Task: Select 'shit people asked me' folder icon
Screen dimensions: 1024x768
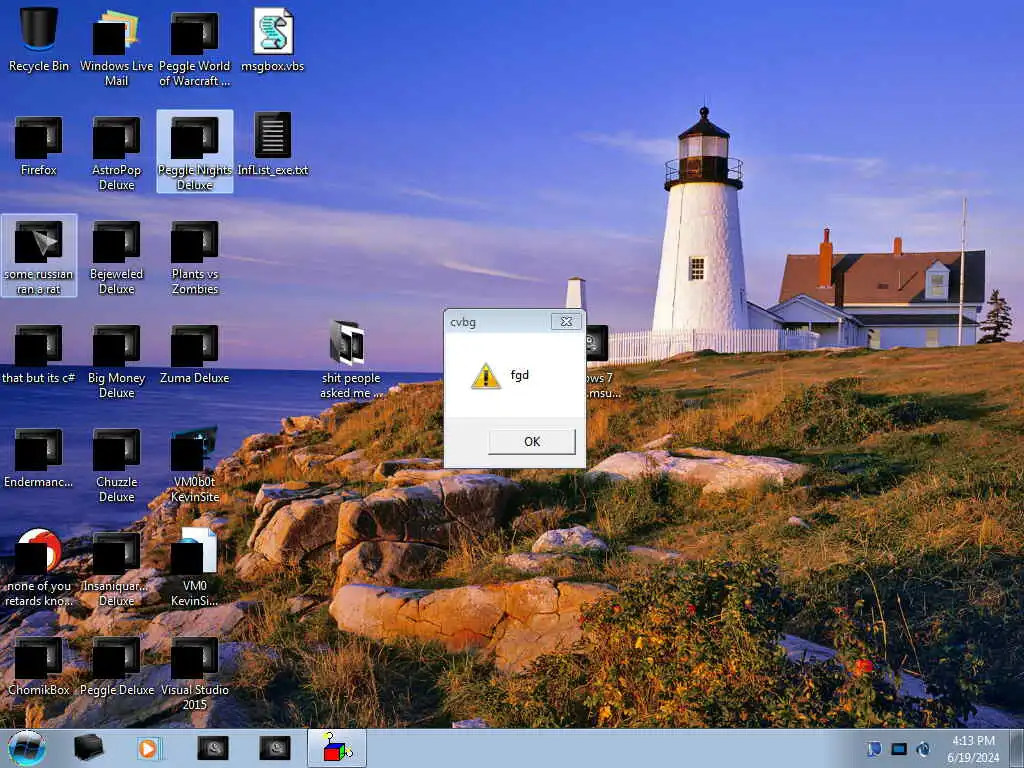Action: pyautogui.click(x=351, y=359)
